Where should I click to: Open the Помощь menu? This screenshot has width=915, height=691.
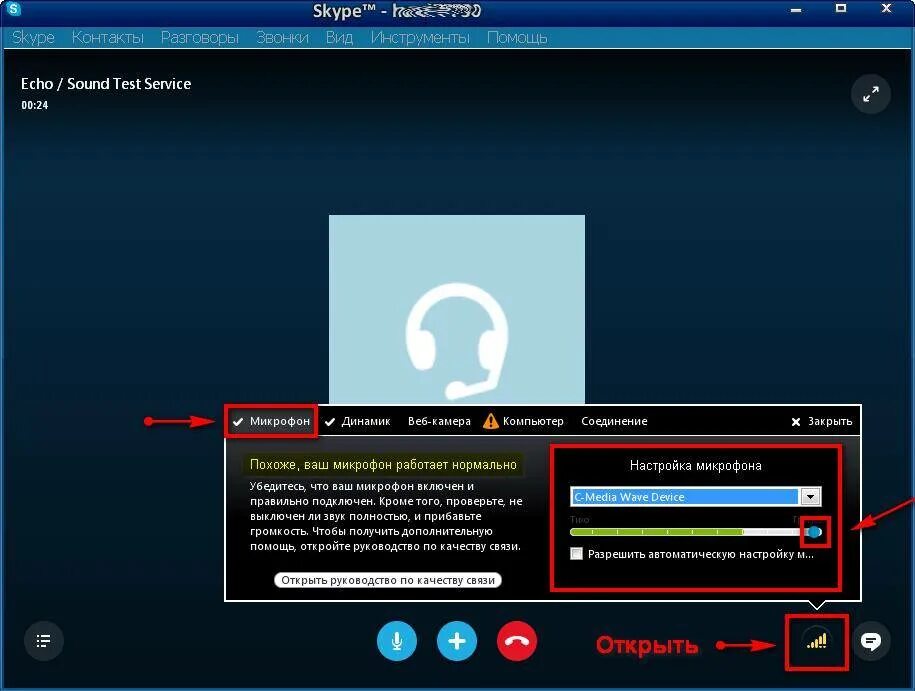coord(517,37)
